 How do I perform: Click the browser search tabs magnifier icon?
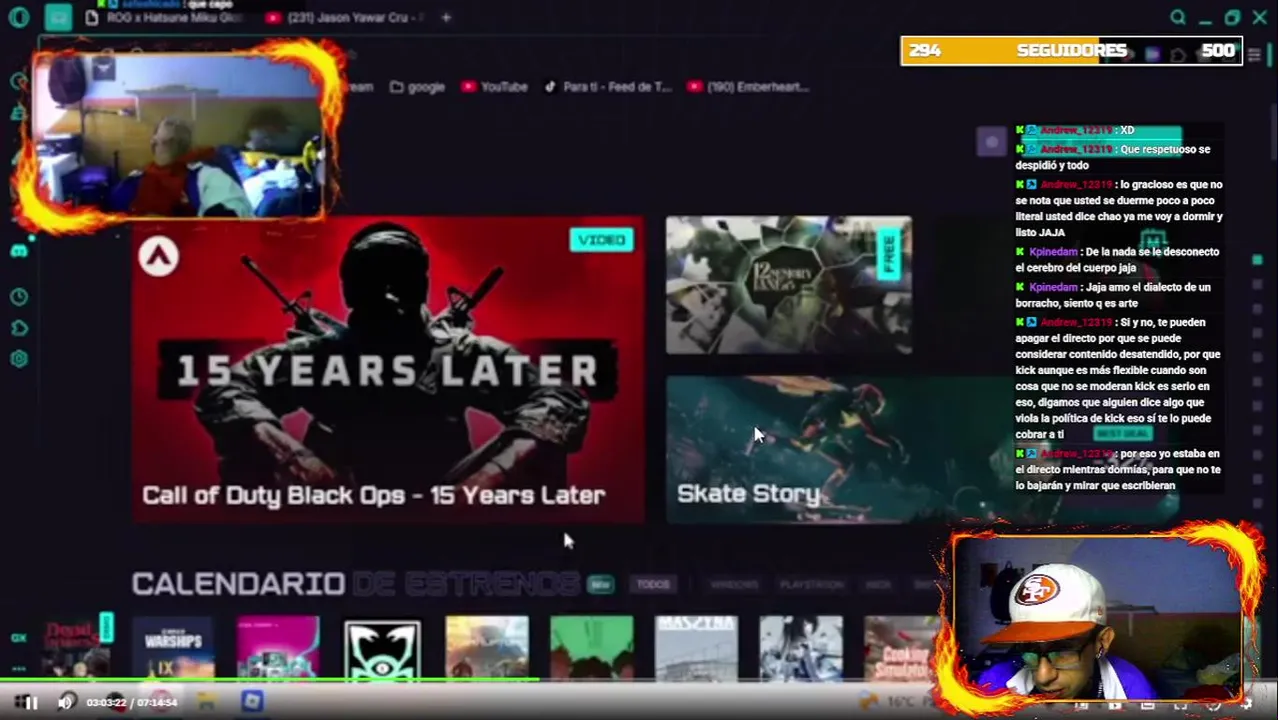pyautogui.click(x=1178, y=17)
